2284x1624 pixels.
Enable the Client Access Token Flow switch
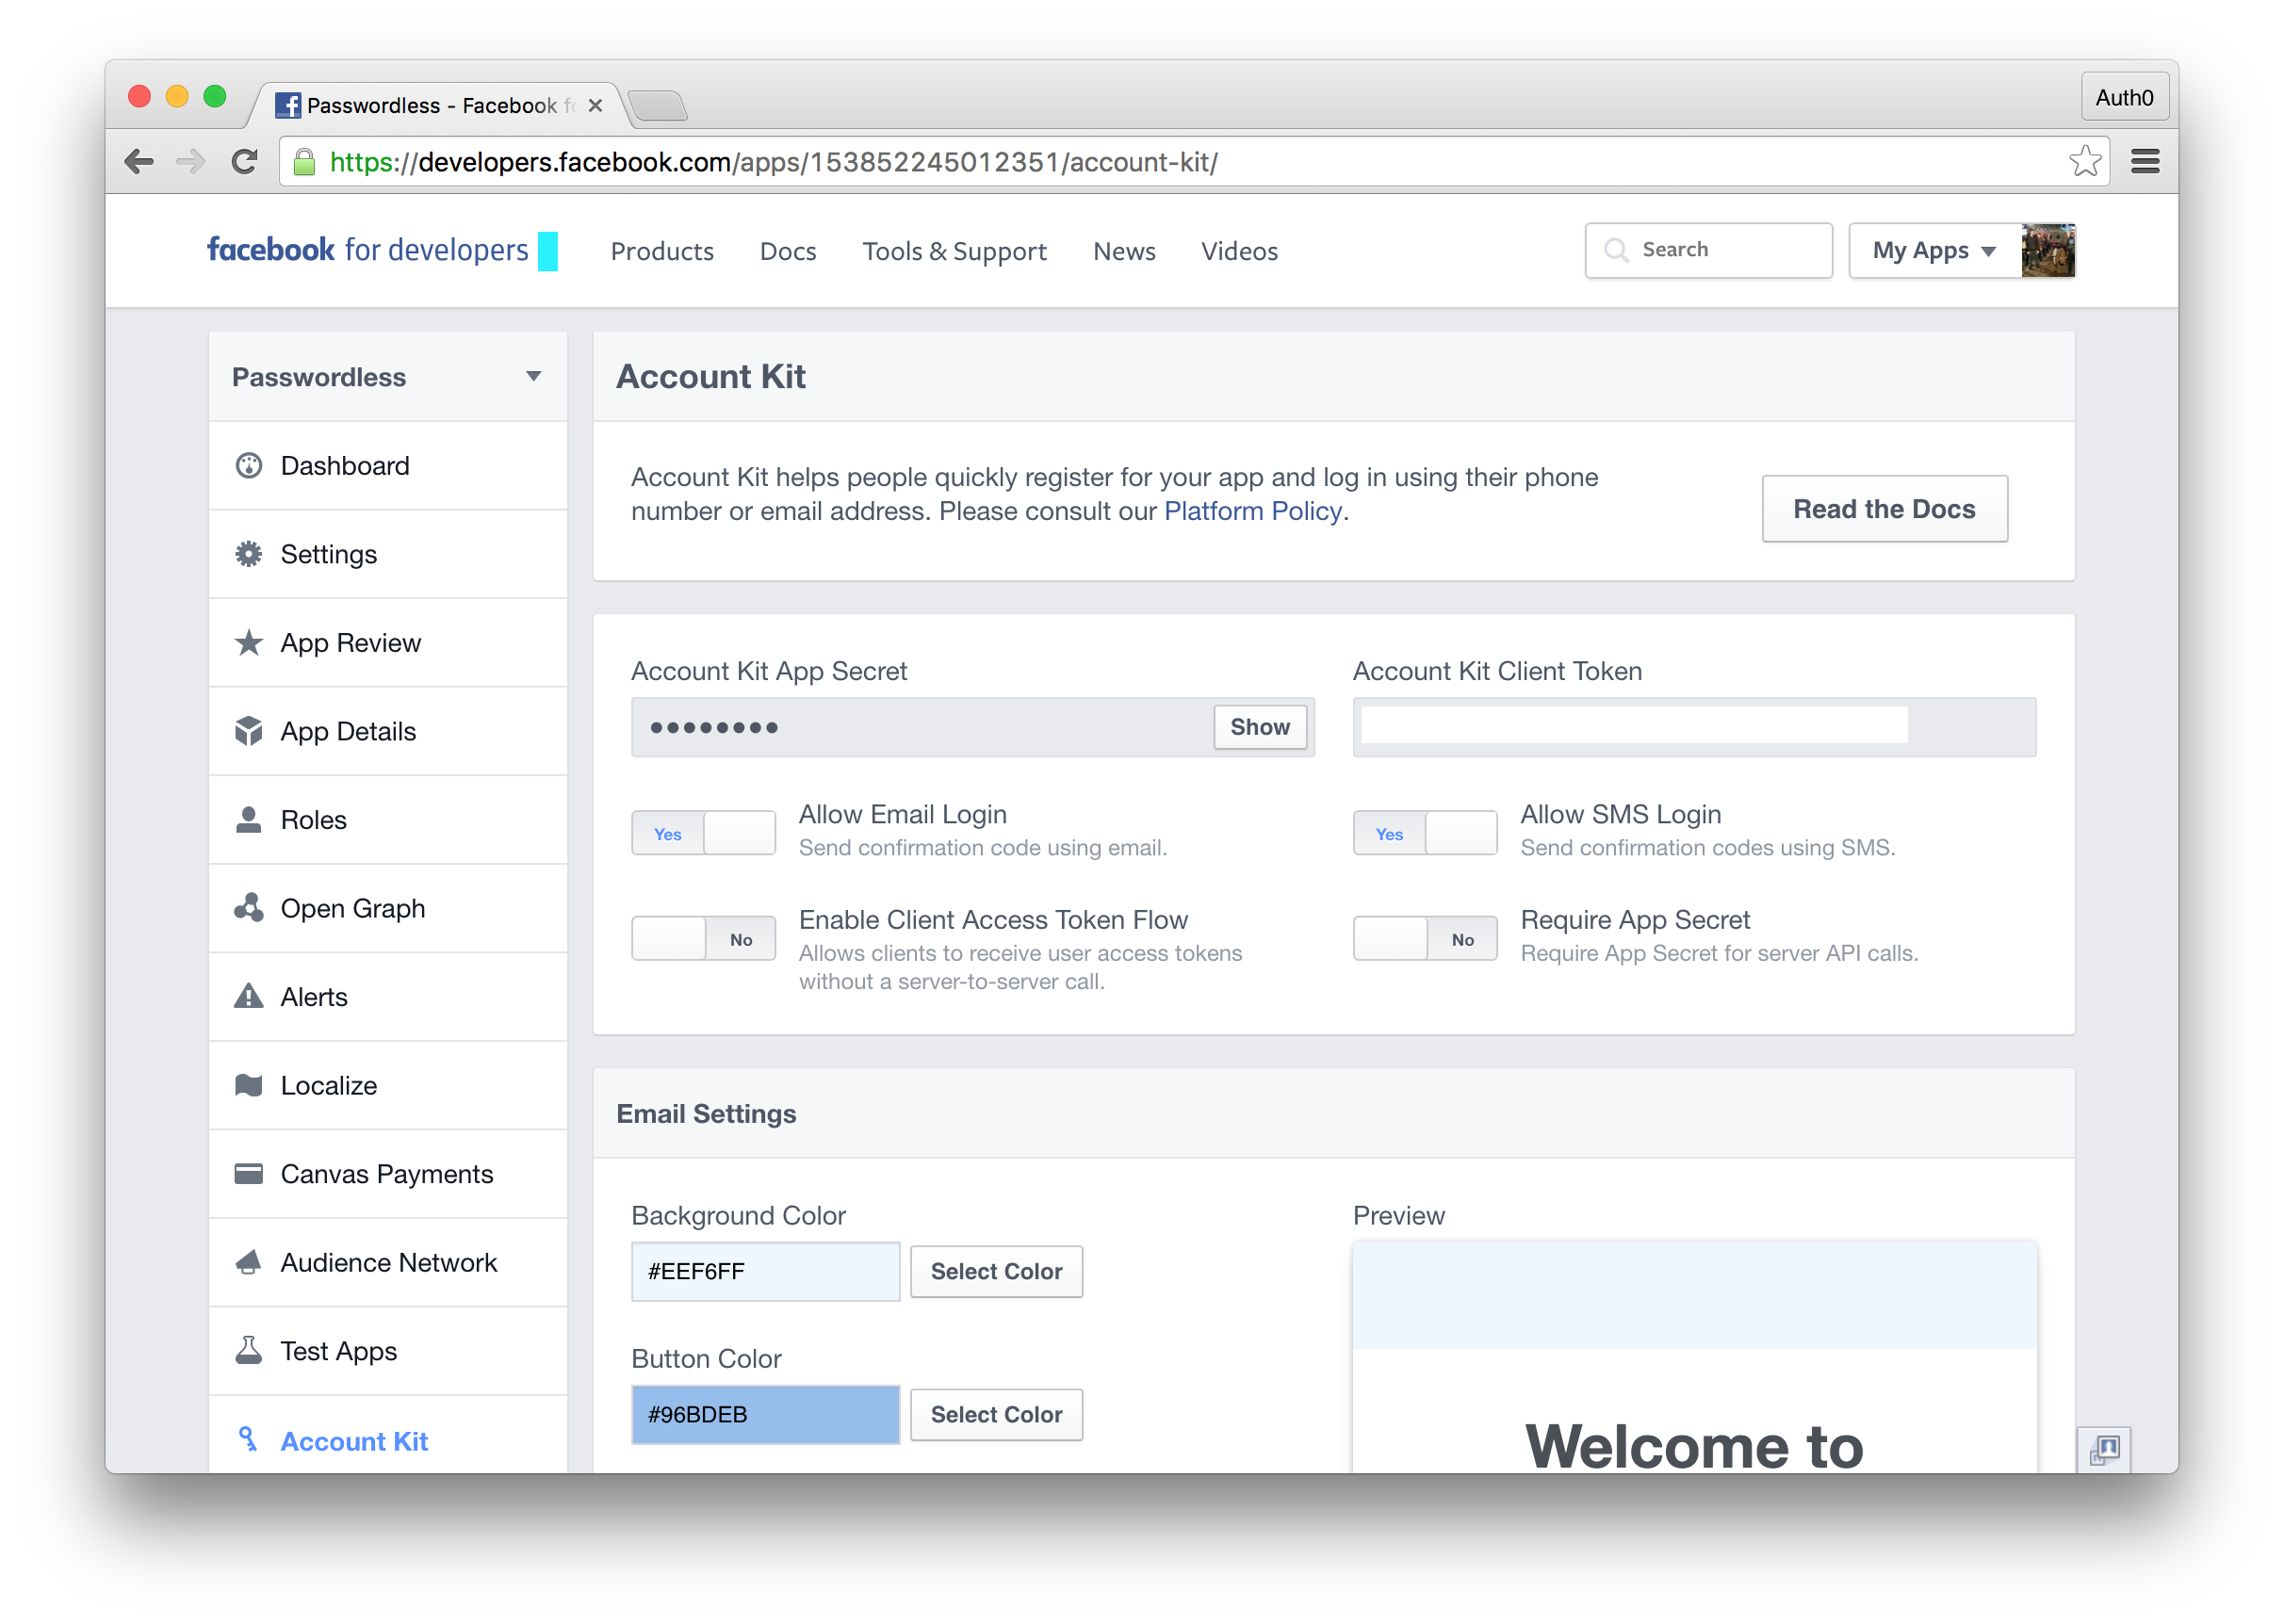(703, 939)
